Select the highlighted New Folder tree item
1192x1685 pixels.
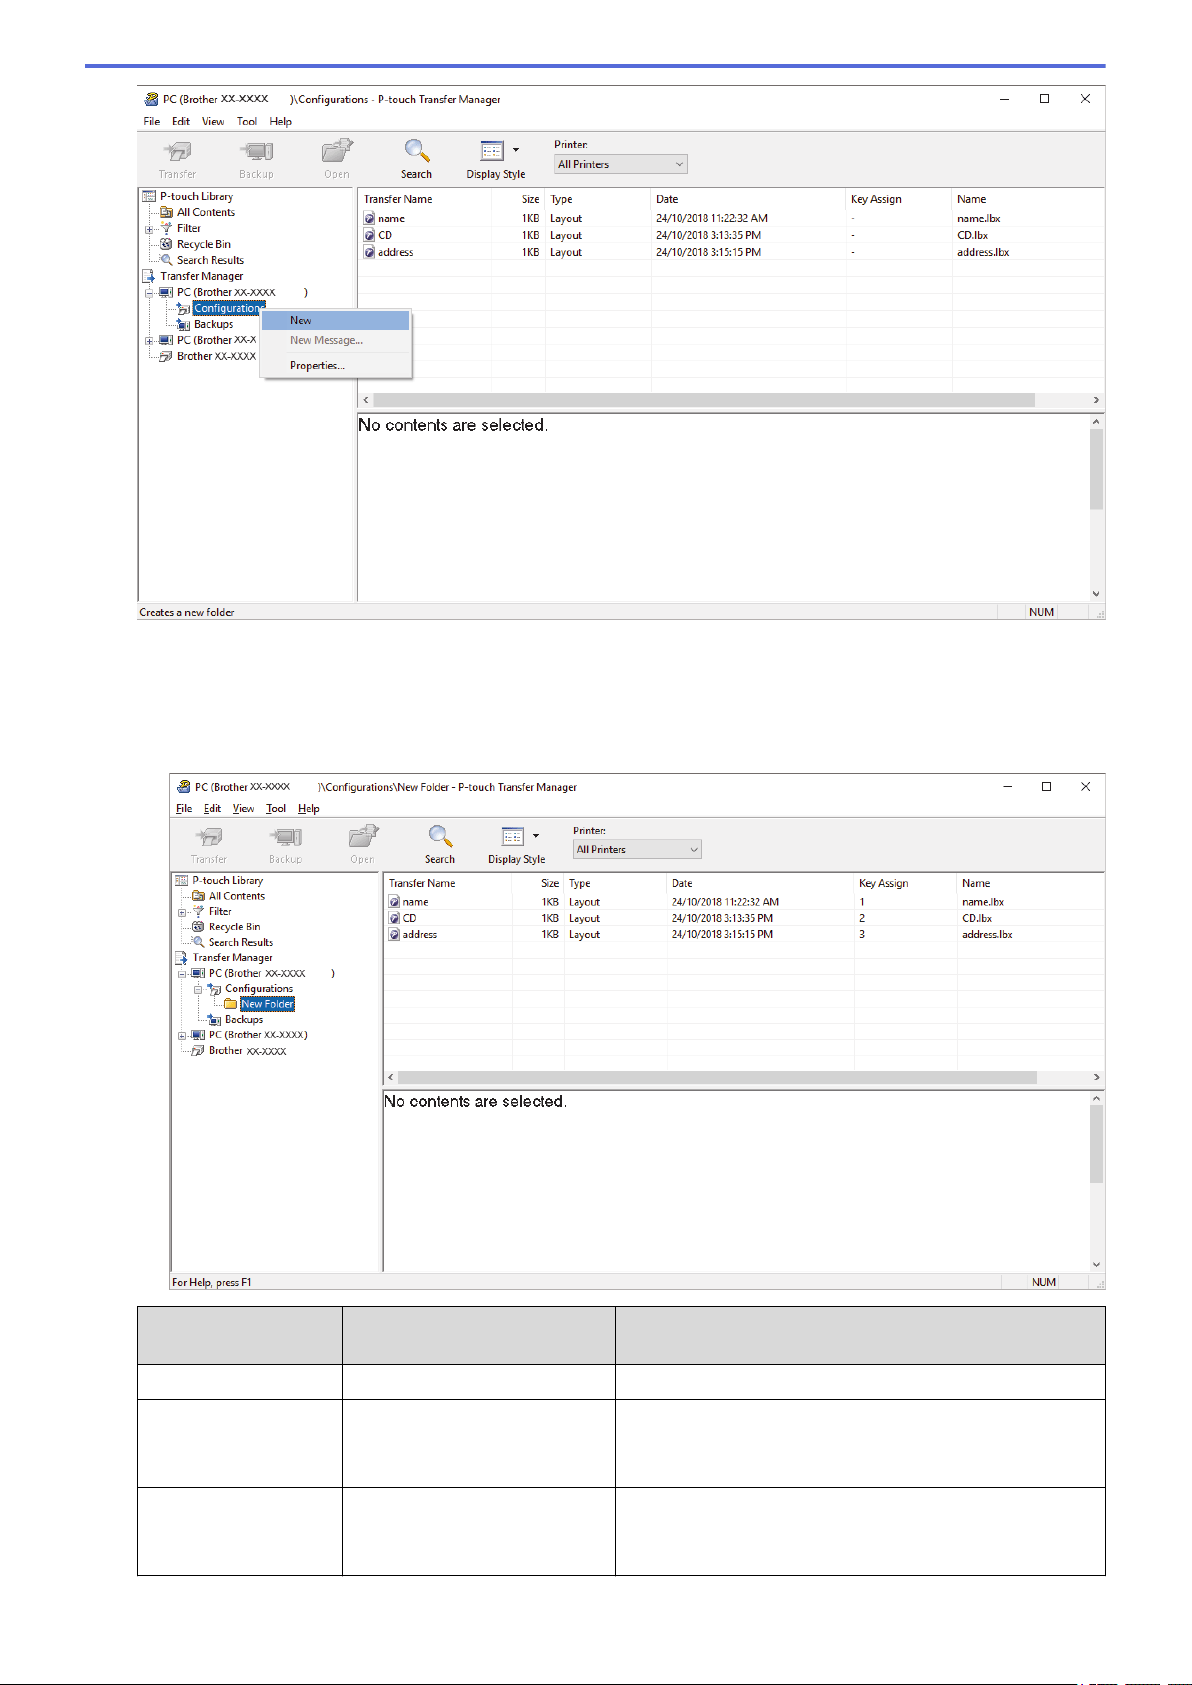(x=267, y=1004)
